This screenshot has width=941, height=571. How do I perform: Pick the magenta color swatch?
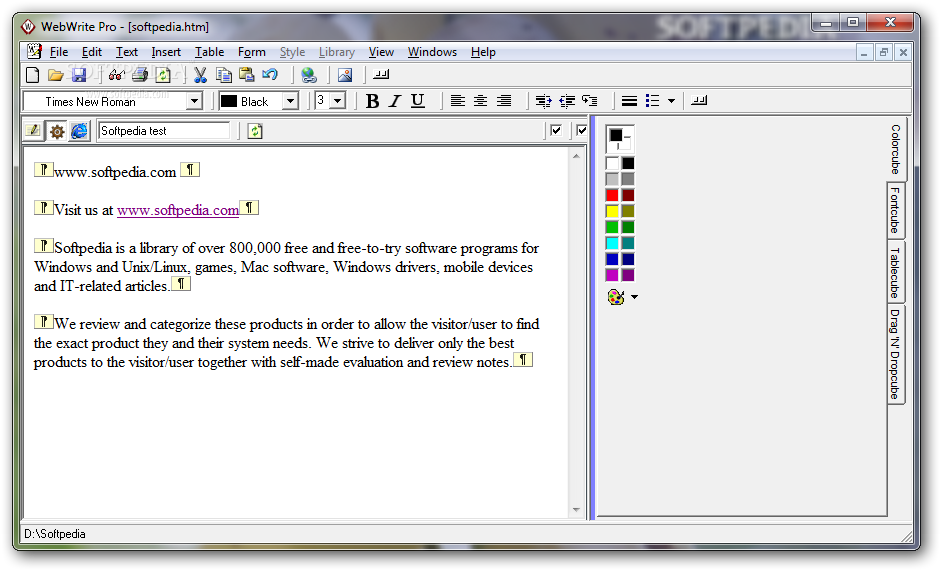pyautogui.click(x=612, y=275)
